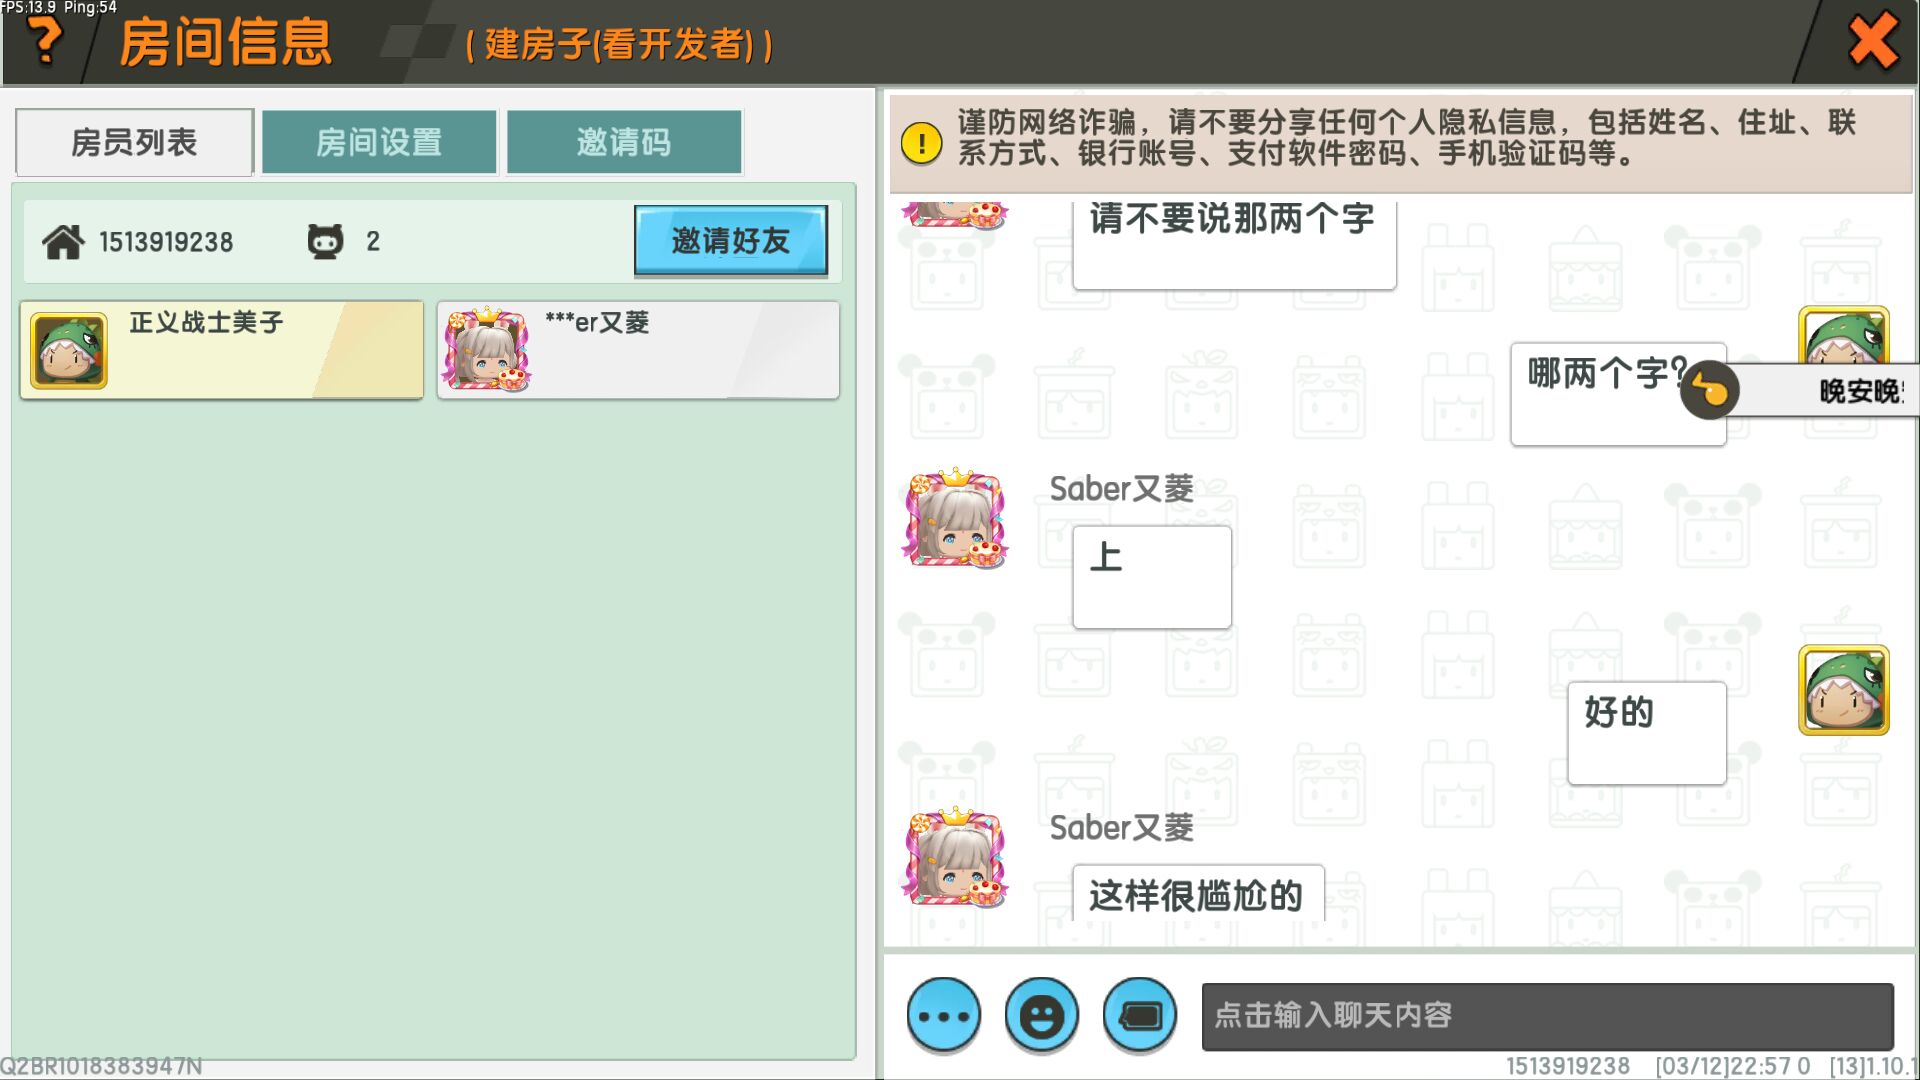
Task: Click green dinosaur avatar beside 好的 message
Action: pyautogui.click(x=1844, y=690)
